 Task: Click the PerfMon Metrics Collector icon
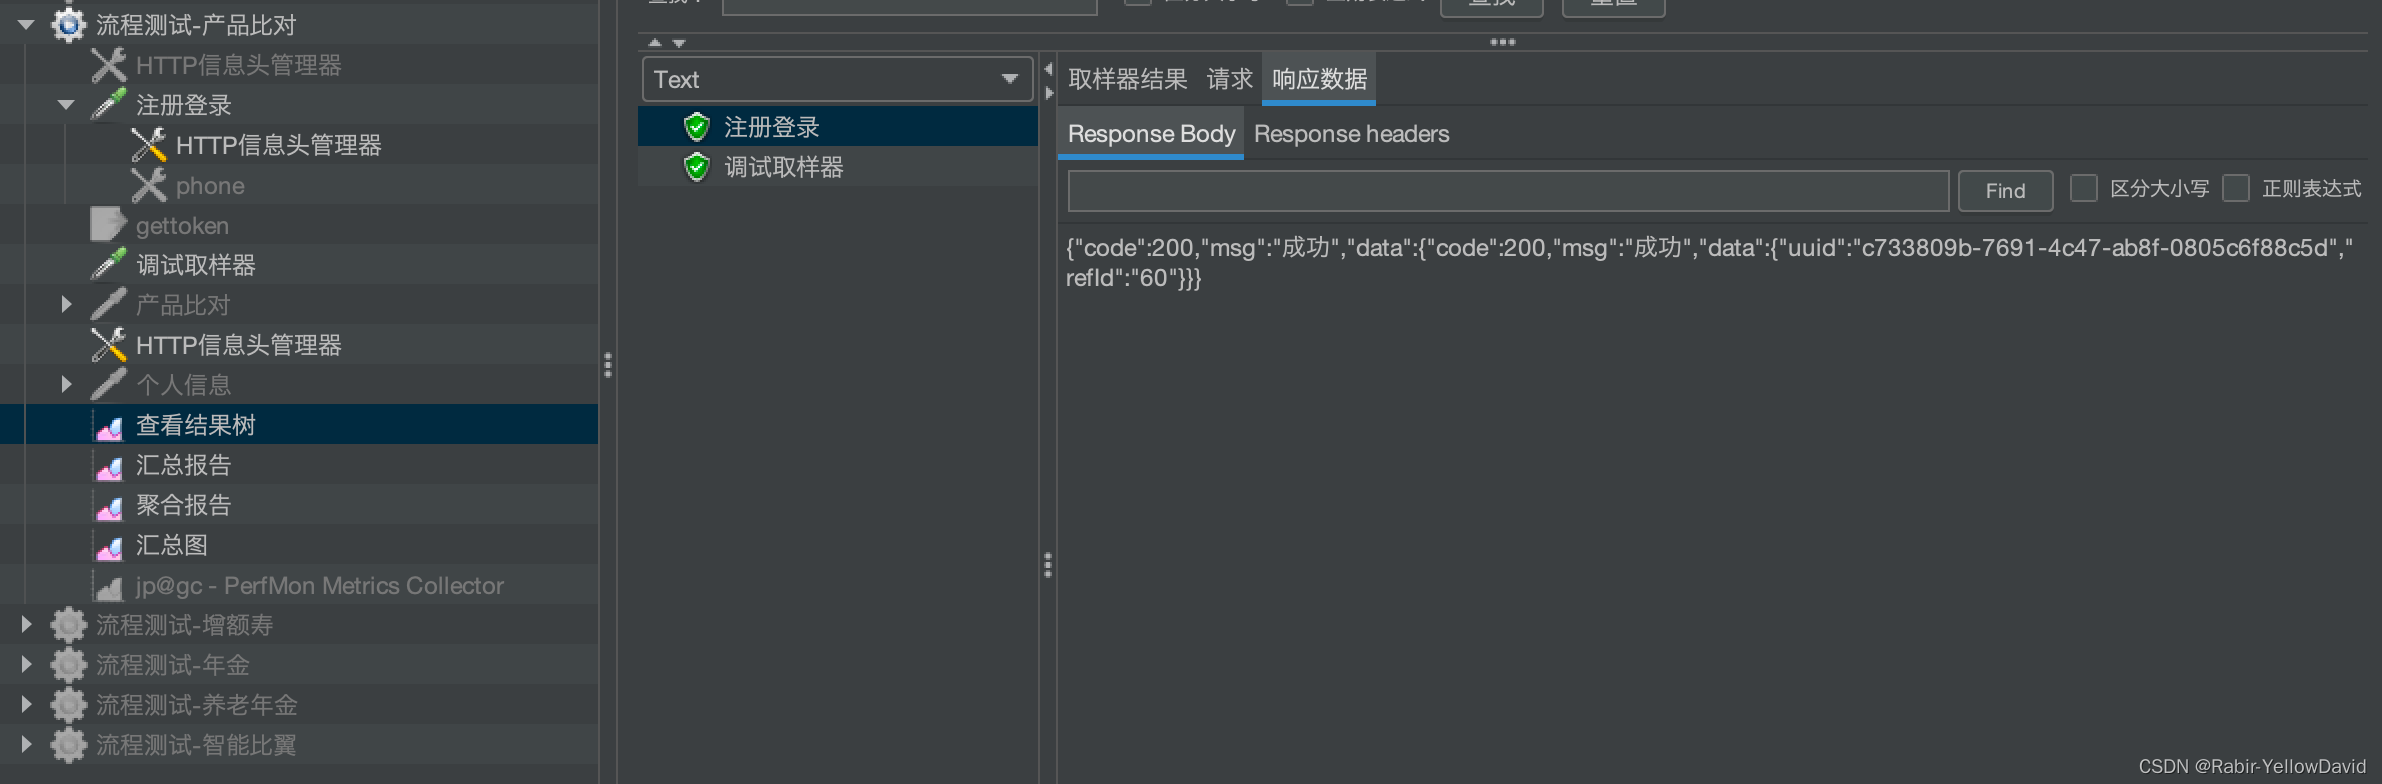(108, 587)
